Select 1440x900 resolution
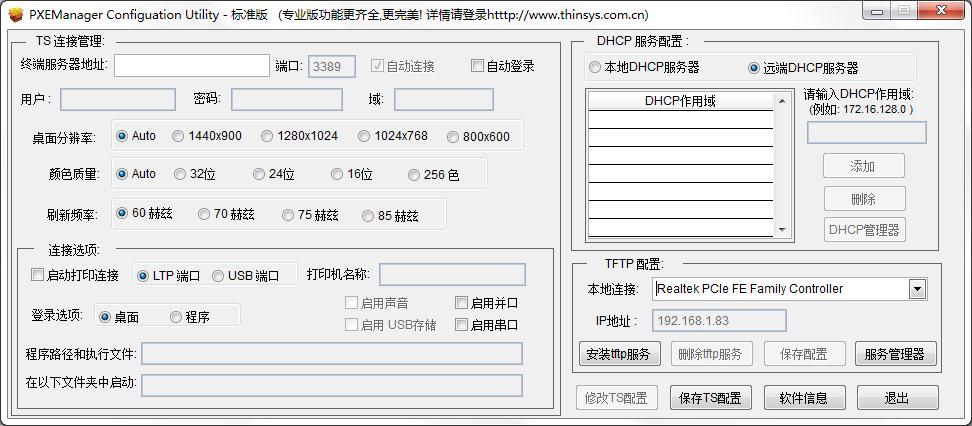972x426 pixels. [178, 136]
